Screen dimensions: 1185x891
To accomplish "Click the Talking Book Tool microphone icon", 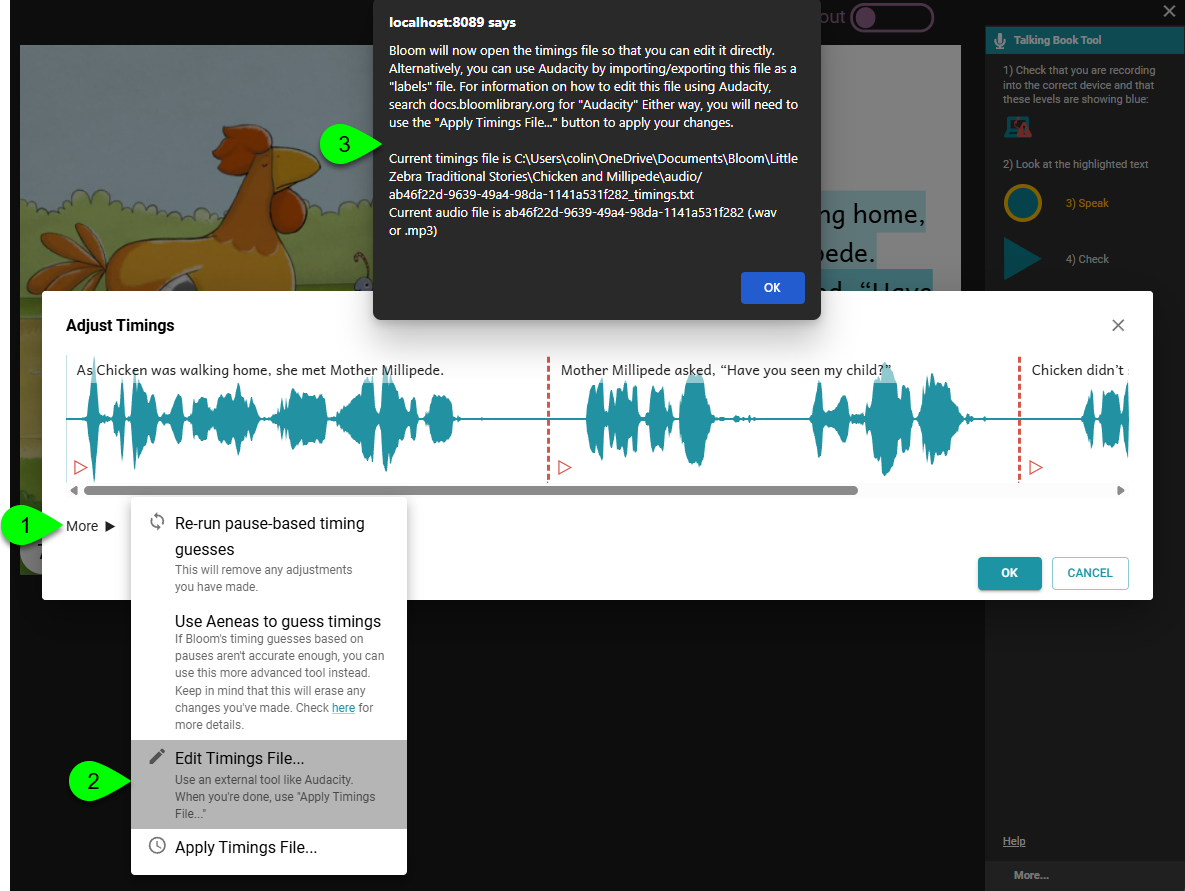I will 1000,40.
